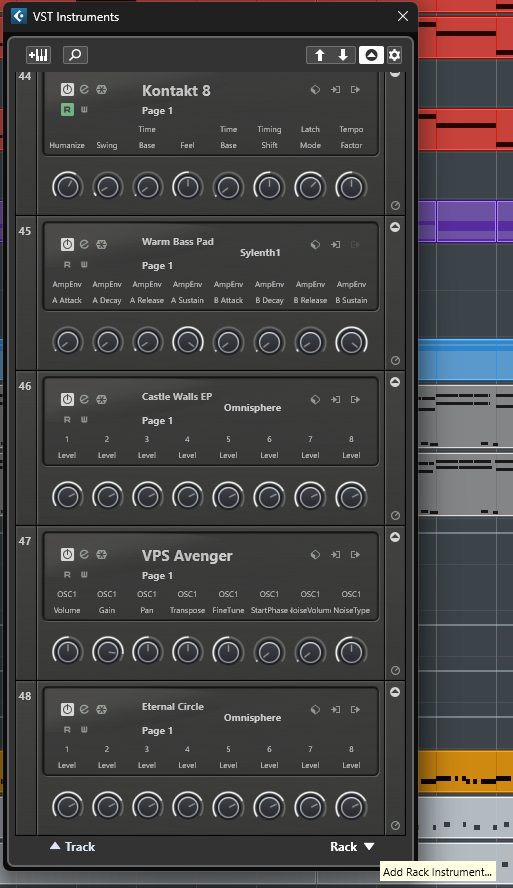
Task: Click Kontakt 8 input options icon
Action: point(335,89)
